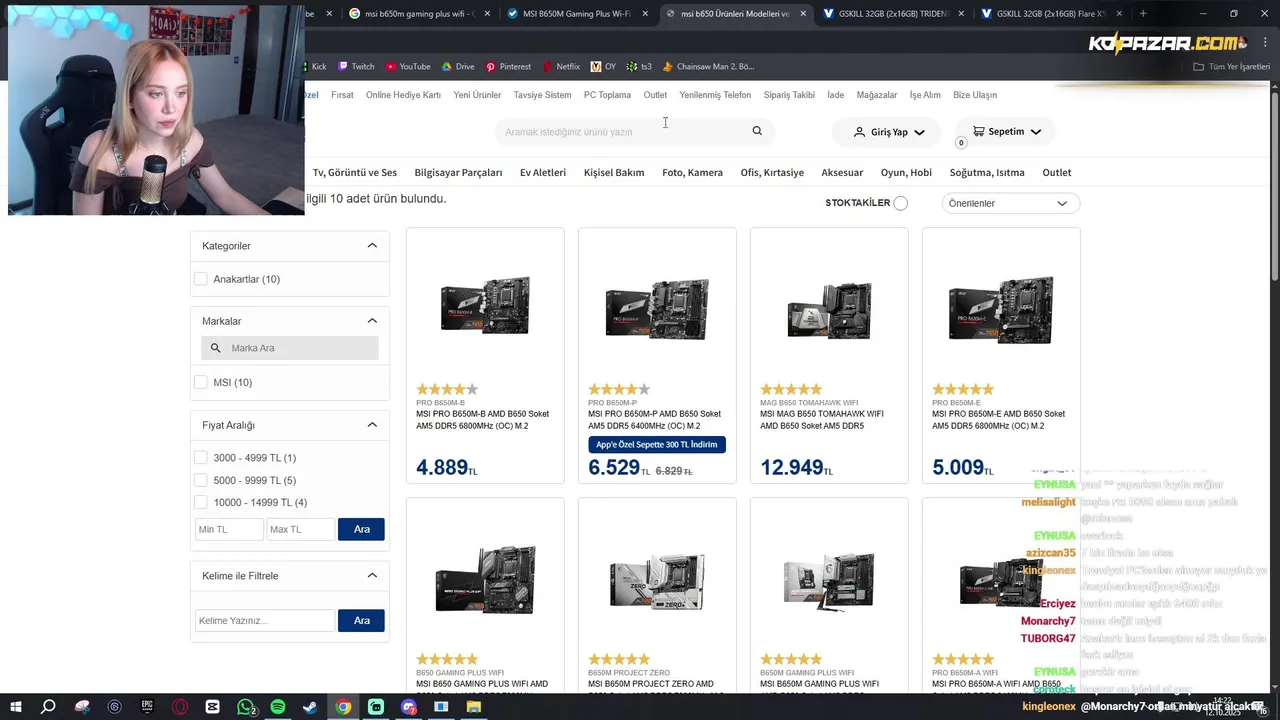The width and height of the screenshot is (1280, 720).
Task: Toggle the STOKTAKİLER in-stock radio button
Action: click(x=900, y=203)
